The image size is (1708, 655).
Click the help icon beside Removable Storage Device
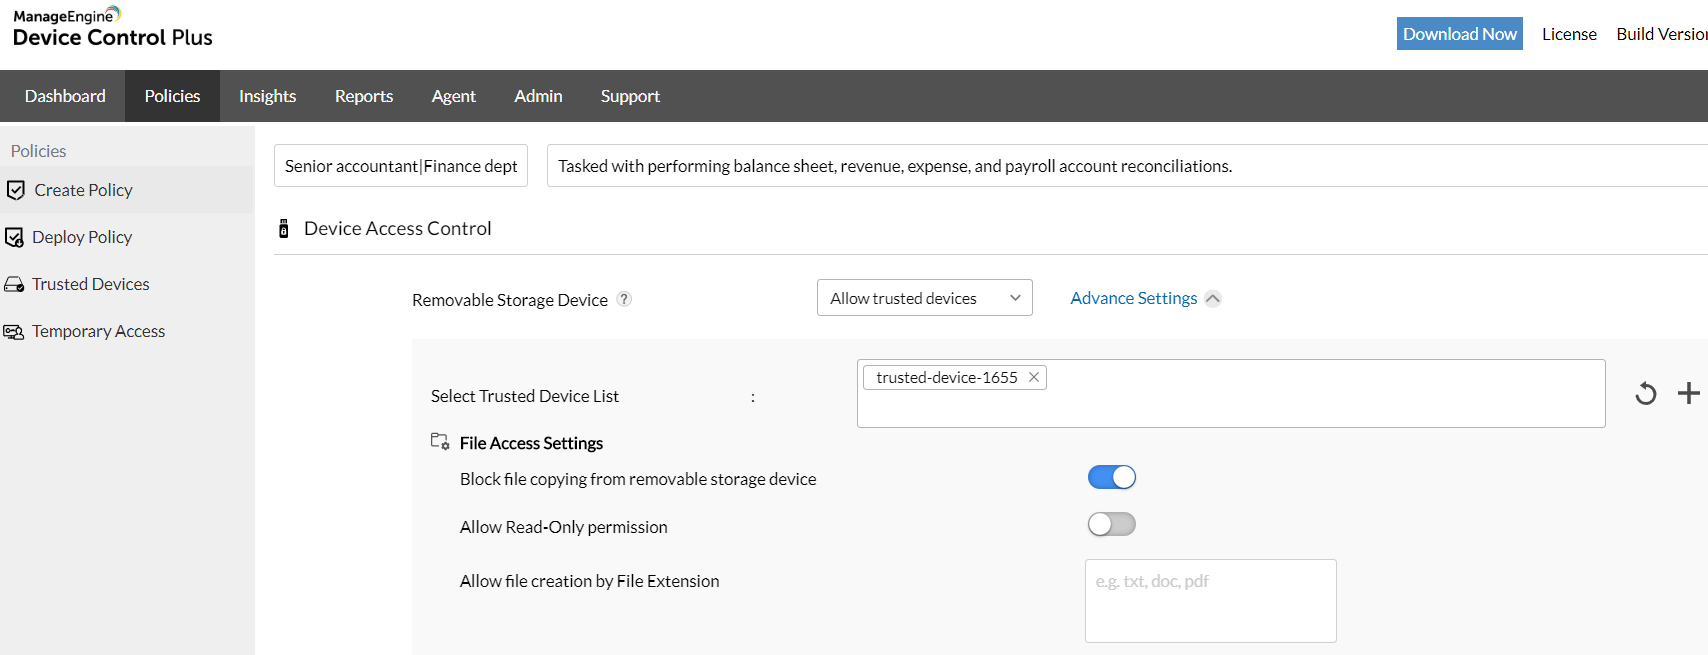click(x=624, y=299)
